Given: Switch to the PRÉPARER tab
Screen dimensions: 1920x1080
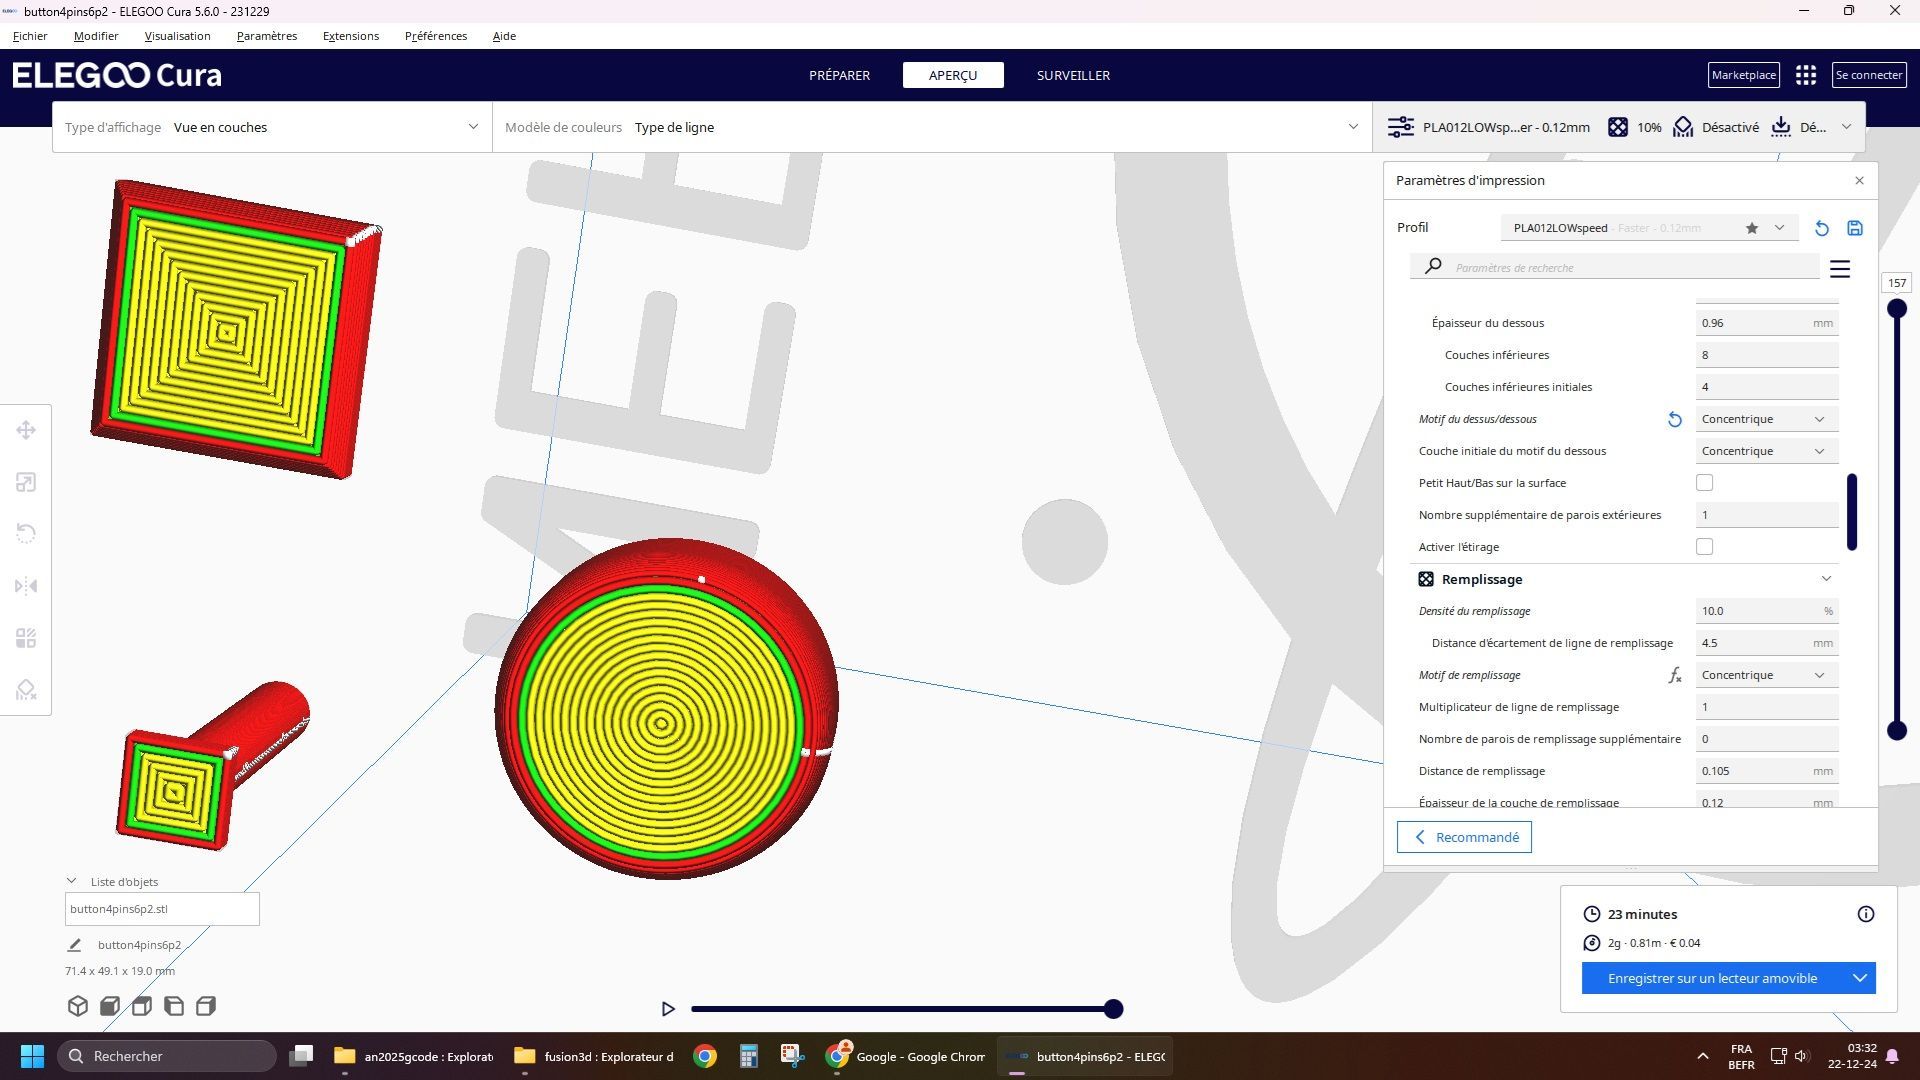Looking at the screenshot, I should tap(839, 75).
